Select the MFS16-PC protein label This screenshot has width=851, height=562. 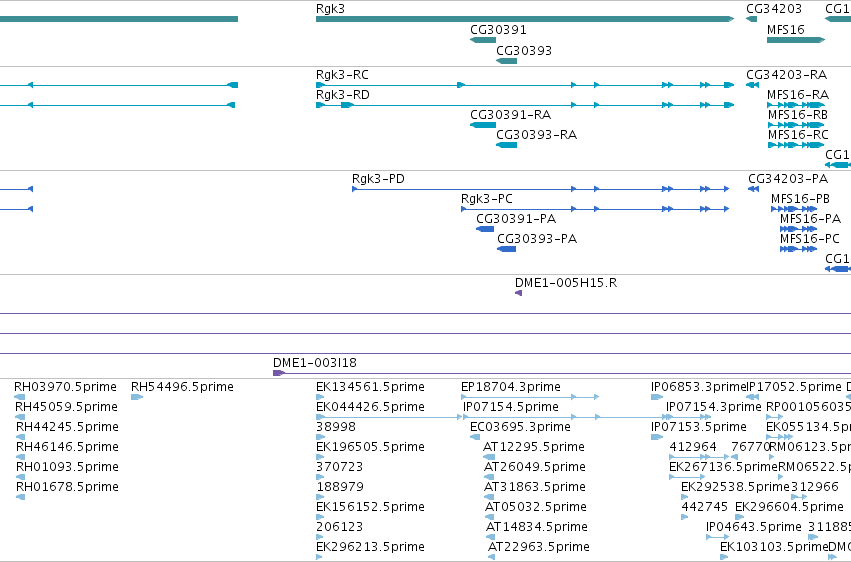(810, 239)
